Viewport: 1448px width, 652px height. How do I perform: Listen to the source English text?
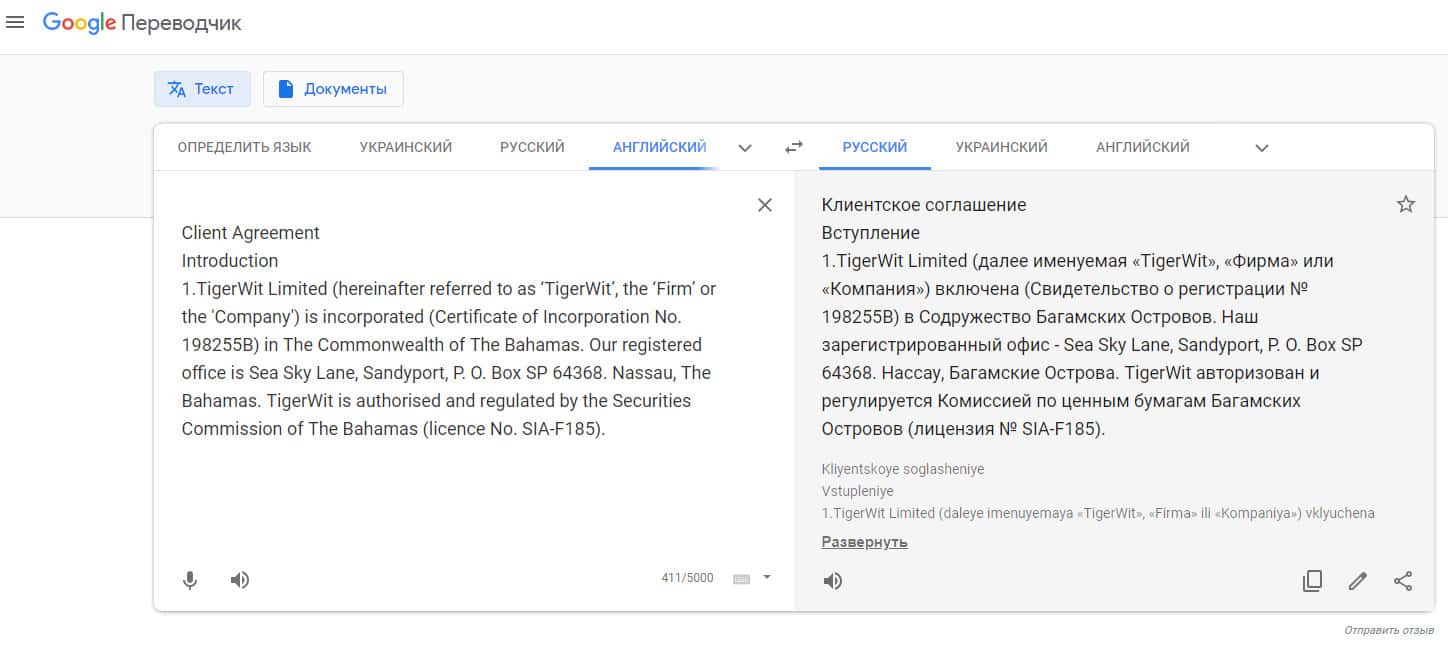click(240, 580)
